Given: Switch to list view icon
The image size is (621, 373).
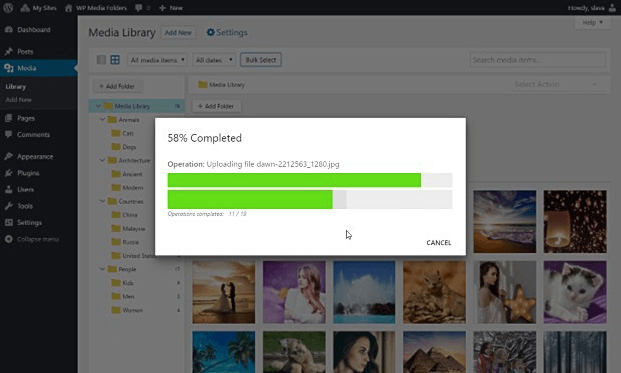Looking at the screenshot, I should coord(101,60).
